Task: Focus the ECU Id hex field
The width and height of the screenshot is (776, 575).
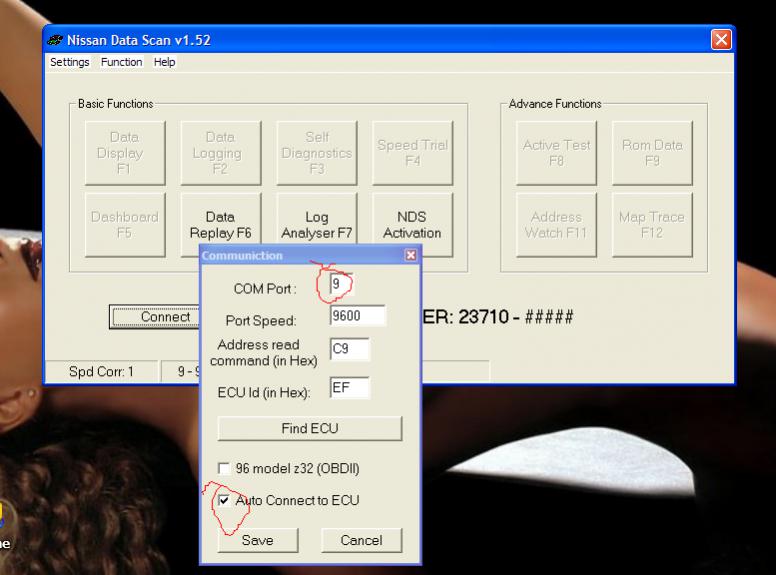Action: (349, 387)
